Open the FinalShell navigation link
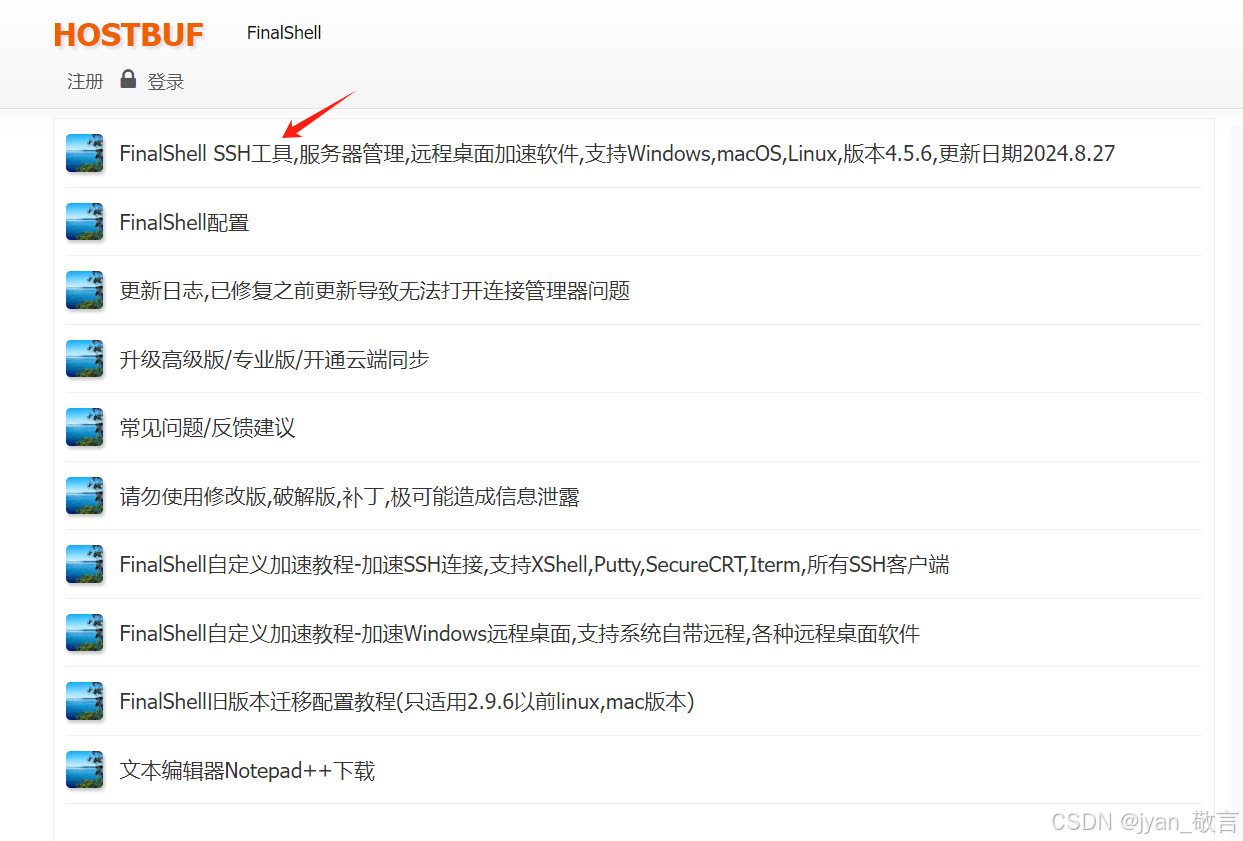 click(x=284, y=33)
